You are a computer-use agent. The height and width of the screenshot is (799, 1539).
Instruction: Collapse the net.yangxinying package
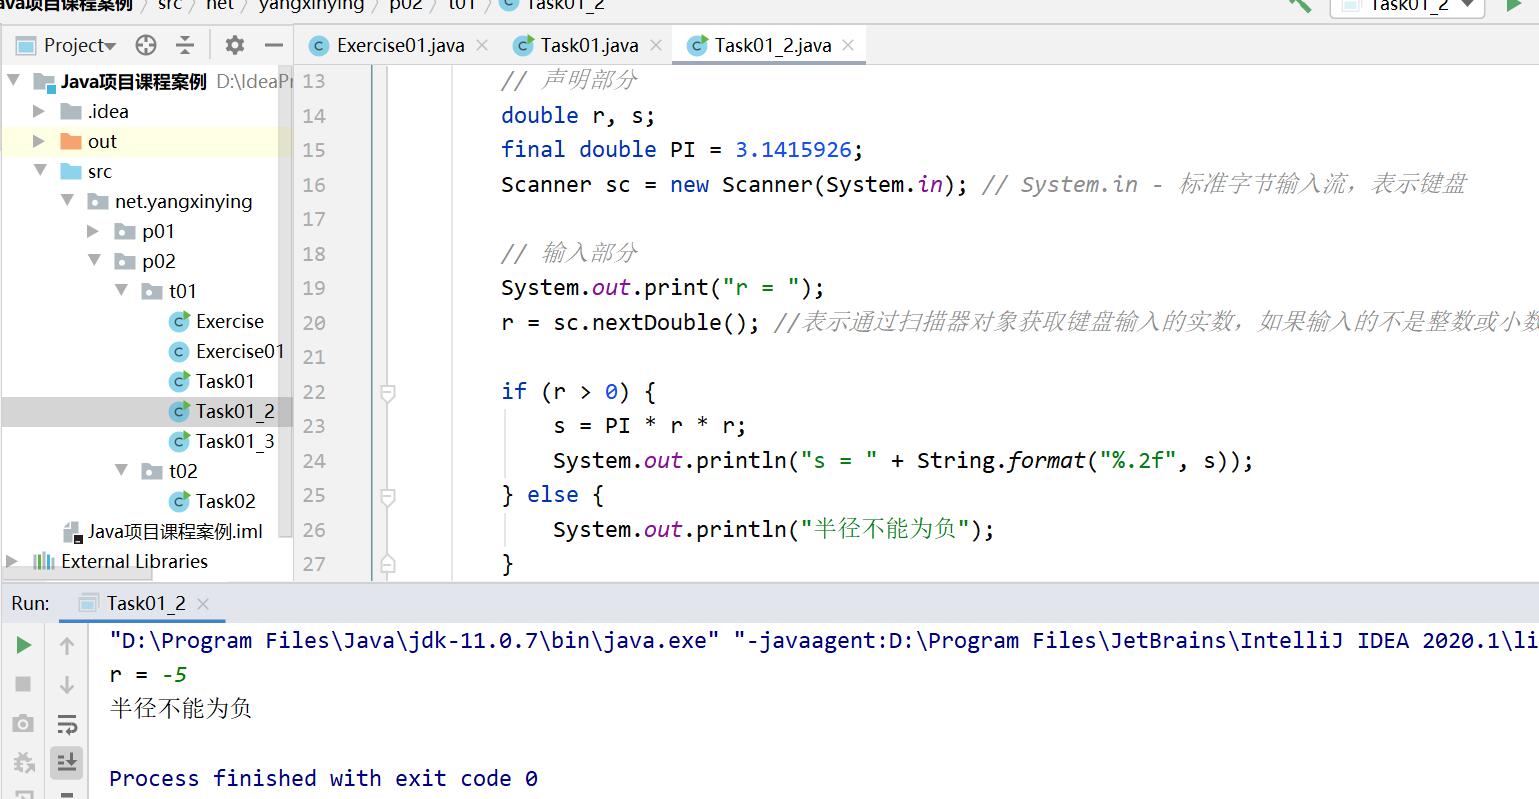point(68,201)
